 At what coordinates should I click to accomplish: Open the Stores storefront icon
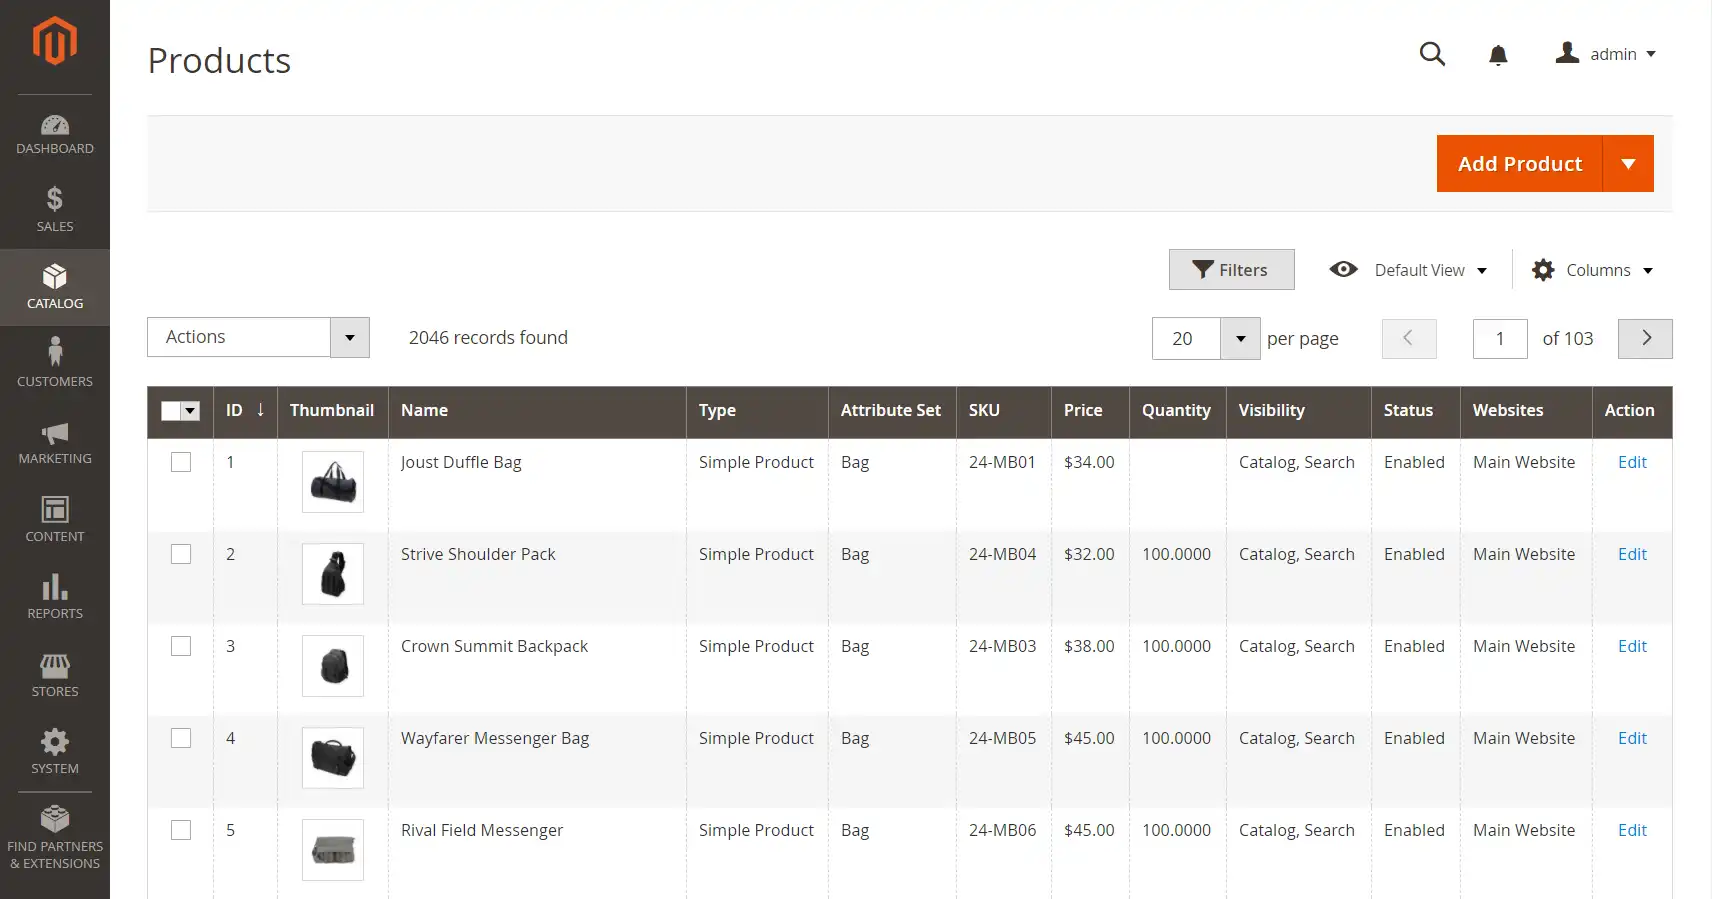tap(55, 665)
